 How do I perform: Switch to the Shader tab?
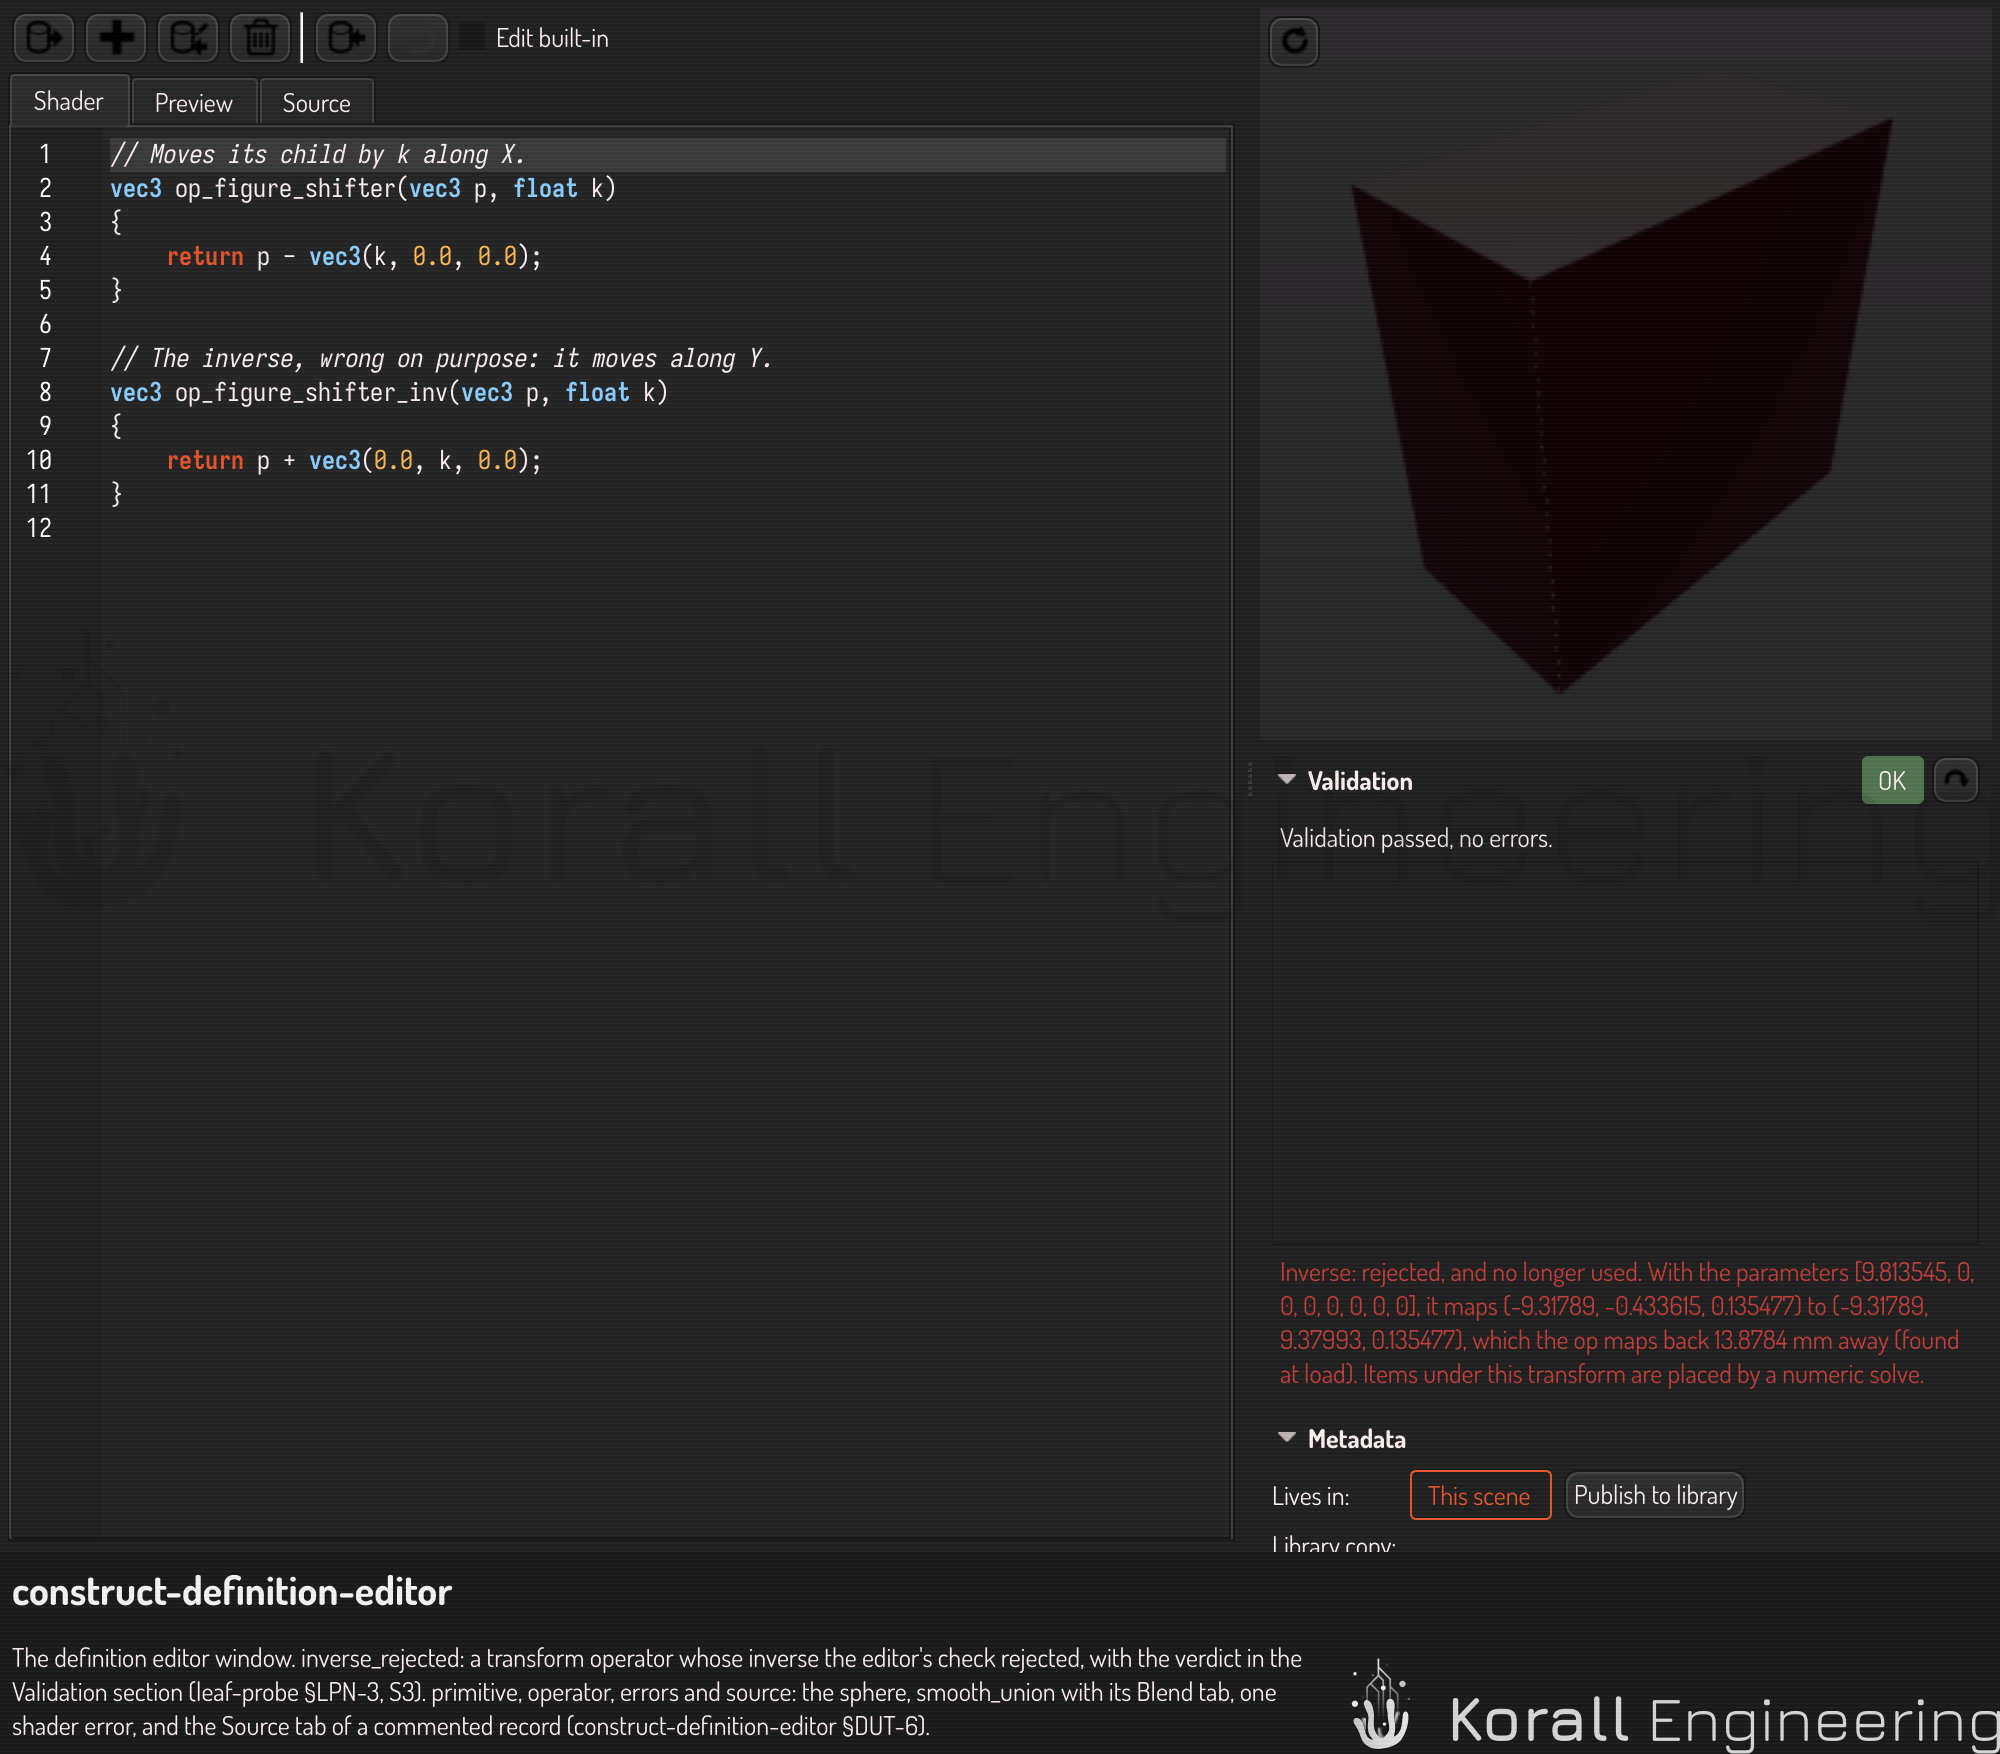pos(69,101)
